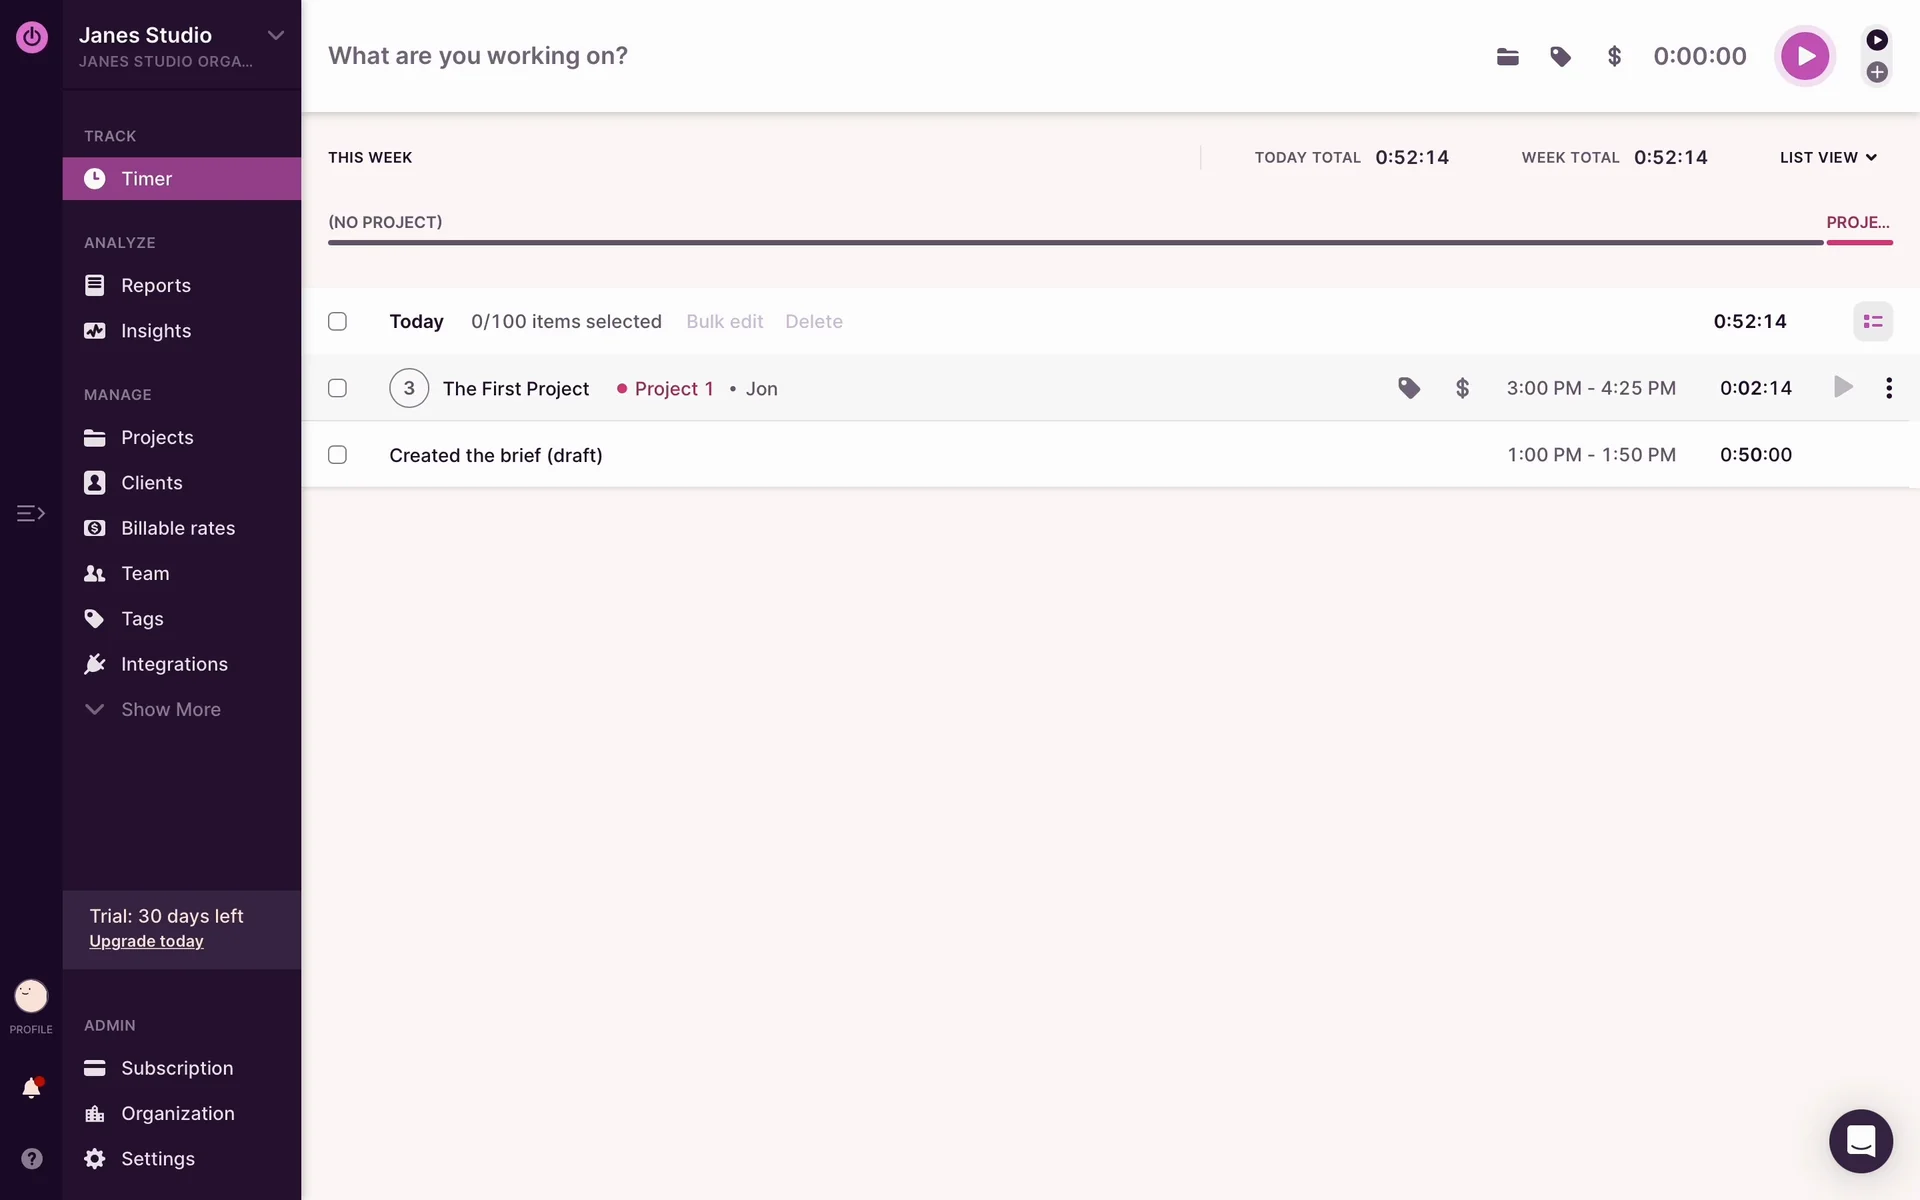Open Reports in the sidebar
This screenshot has width=1920, height=1200.
[x=155, y=286]
